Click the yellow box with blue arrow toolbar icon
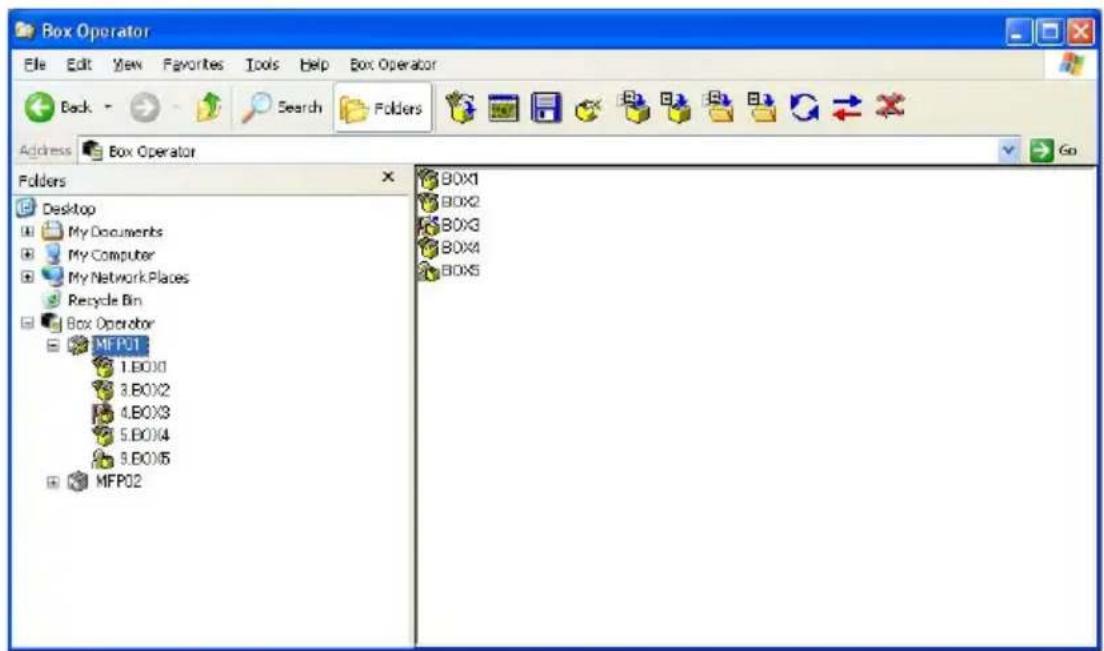This screenshot has width=1104, height=651. coord(460,108)
